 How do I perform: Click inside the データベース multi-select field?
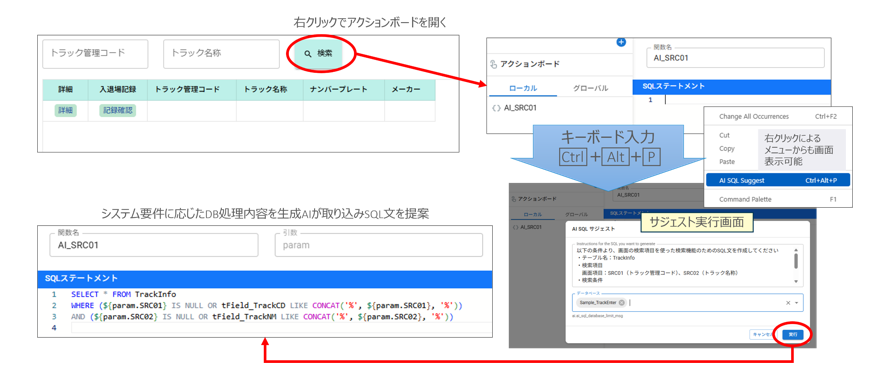[688, 303]
